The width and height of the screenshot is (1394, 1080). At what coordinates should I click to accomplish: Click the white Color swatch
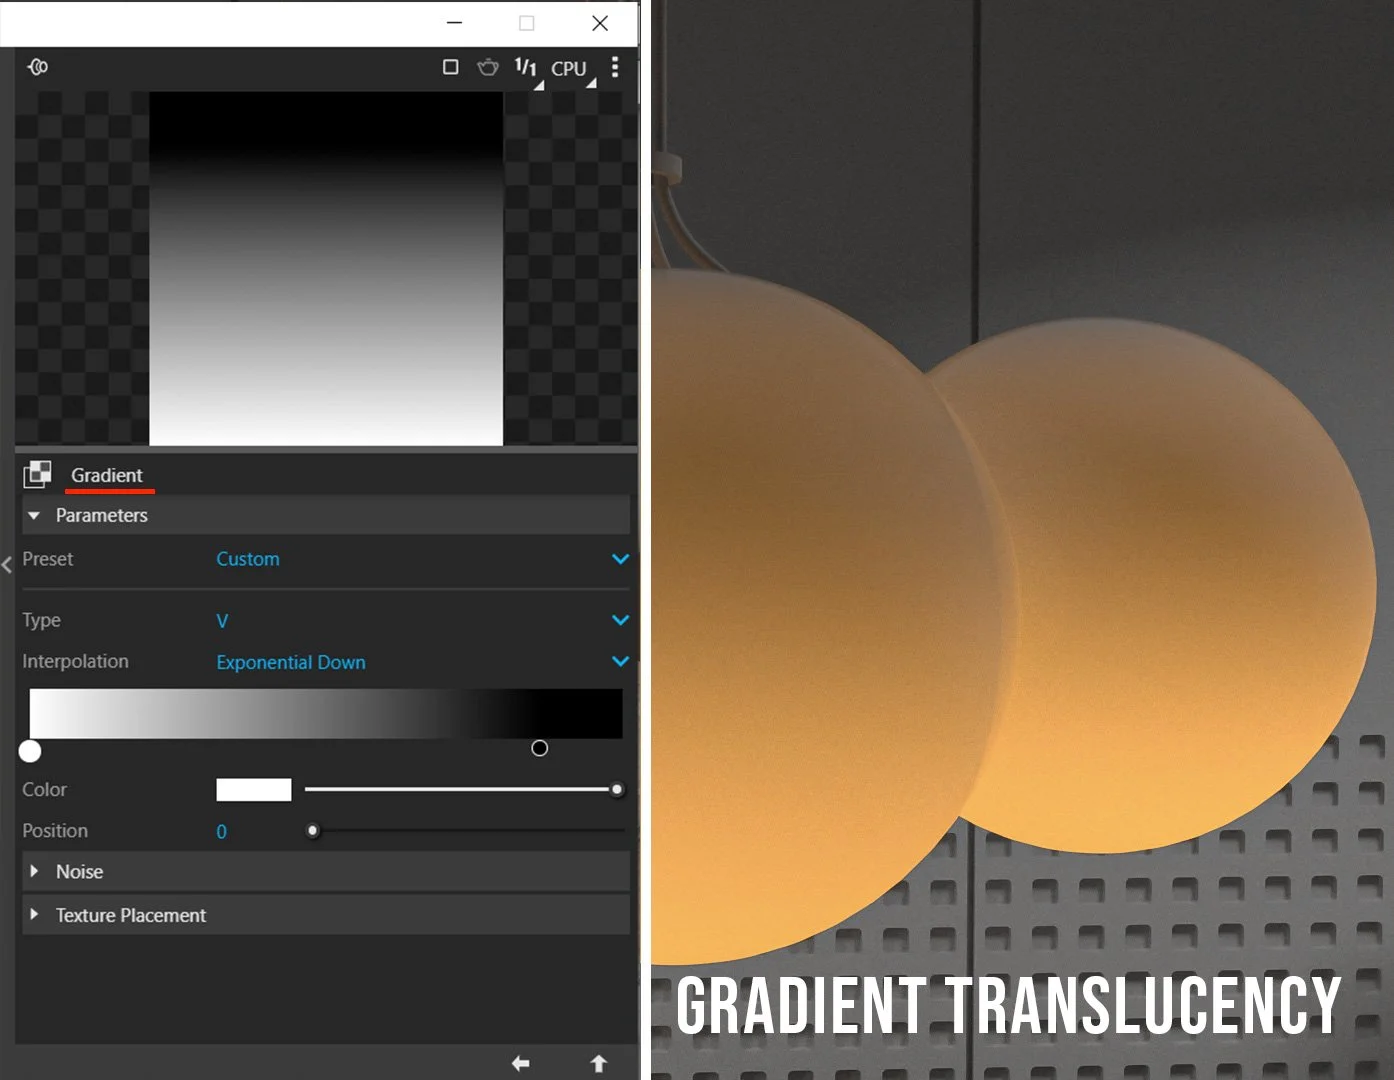coord(253,789)
